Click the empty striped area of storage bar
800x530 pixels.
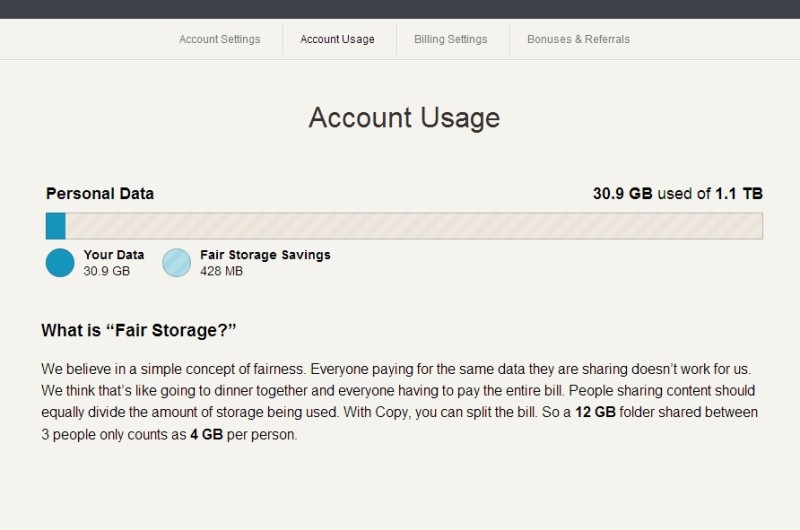tap(412, 226)
